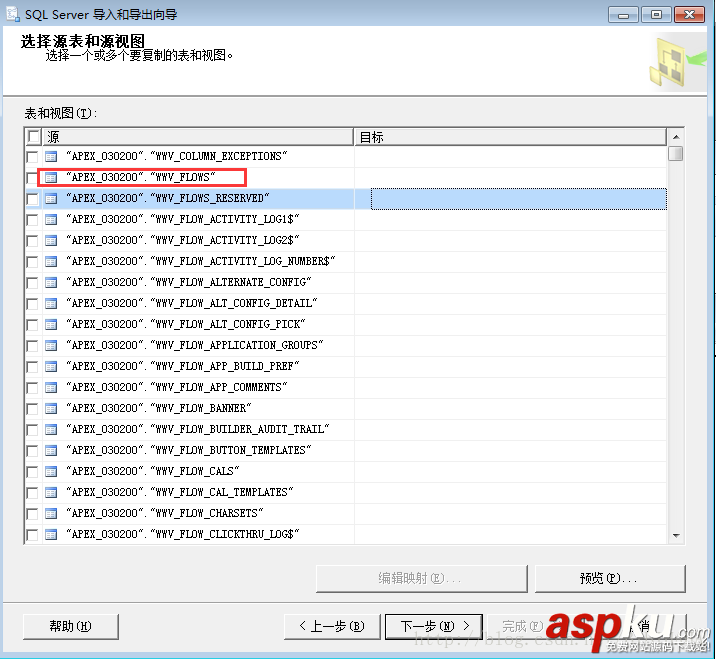Close the SQL Server wizard window

(690, 15)
